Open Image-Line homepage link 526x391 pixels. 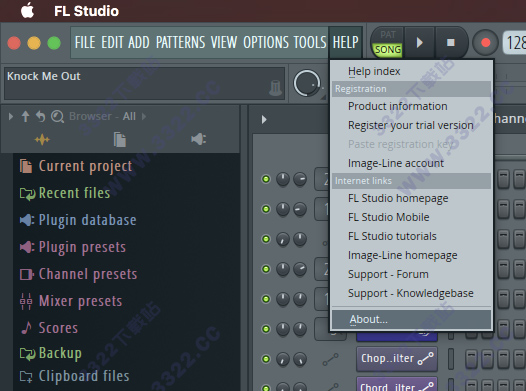pos(411,255)
